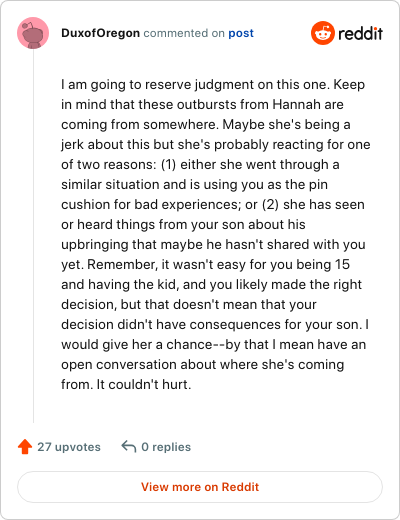Image resolution: width=400 pixels, height=520 pixels.
Task: Click the orange upvote arrow icon
Action: [25, 447]
